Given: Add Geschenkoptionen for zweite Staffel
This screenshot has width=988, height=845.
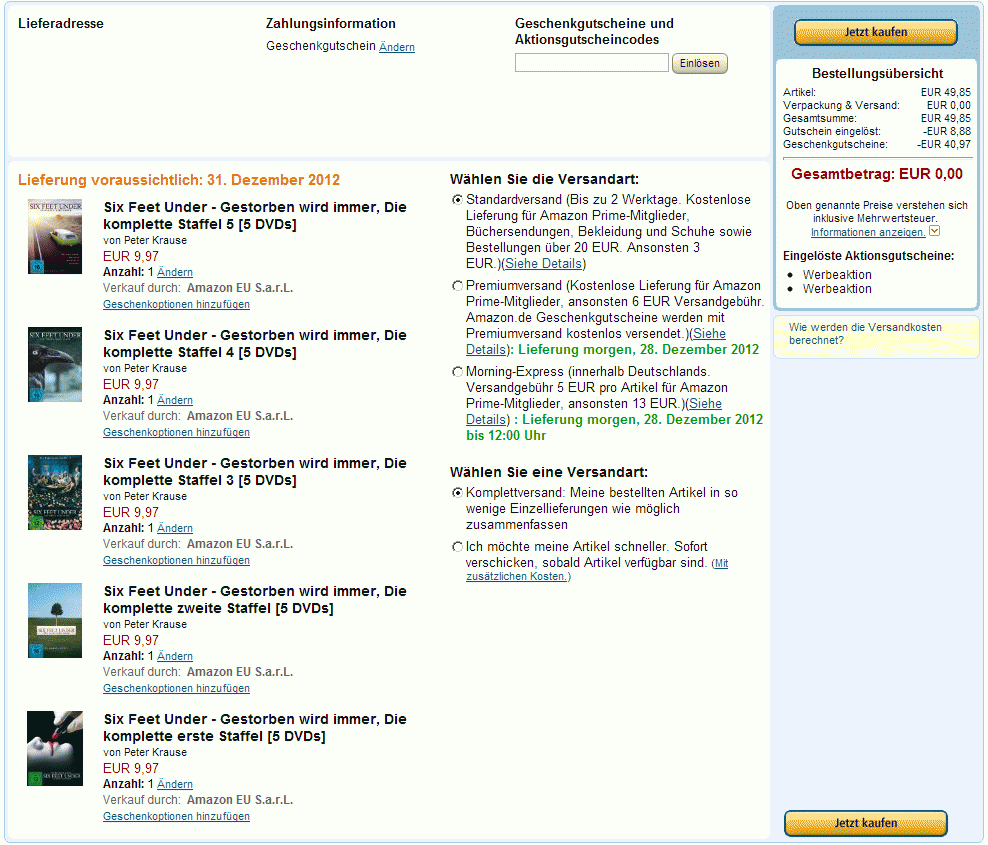Looking at the screenshot, I should click(x=176, y=688).
